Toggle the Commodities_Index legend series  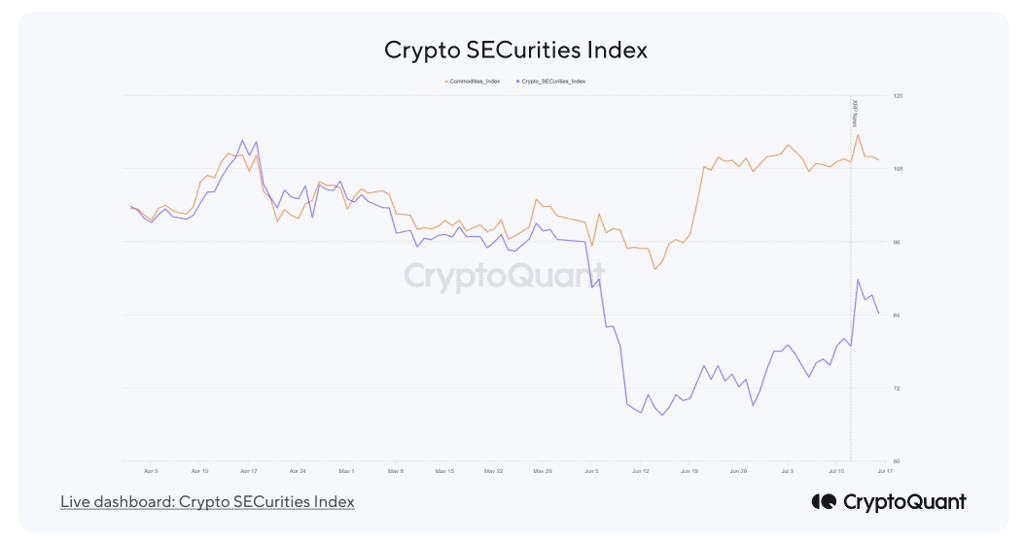(474, 81)
